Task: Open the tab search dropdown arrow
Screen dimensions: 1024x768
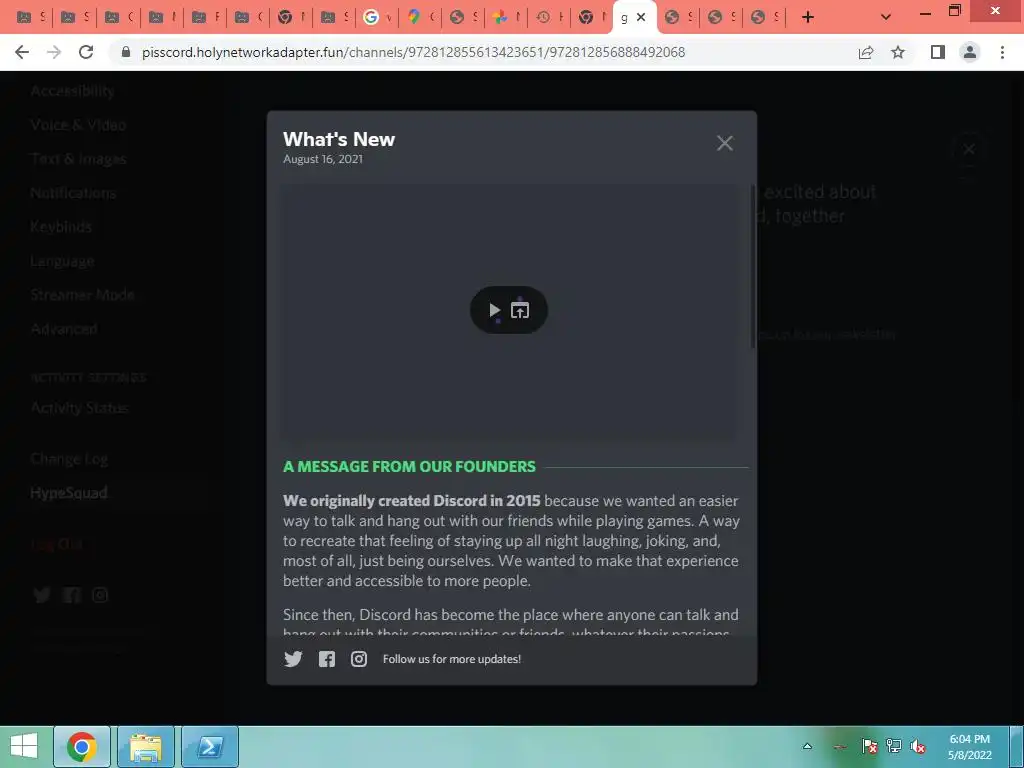Action: [x=886, y=17]
